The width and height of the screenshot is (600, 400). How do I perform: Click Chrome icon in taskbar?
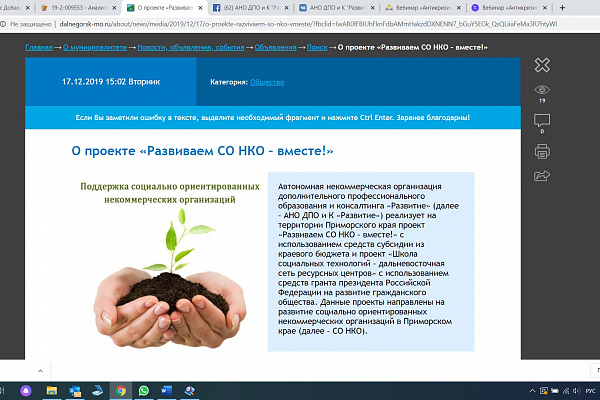121,391
